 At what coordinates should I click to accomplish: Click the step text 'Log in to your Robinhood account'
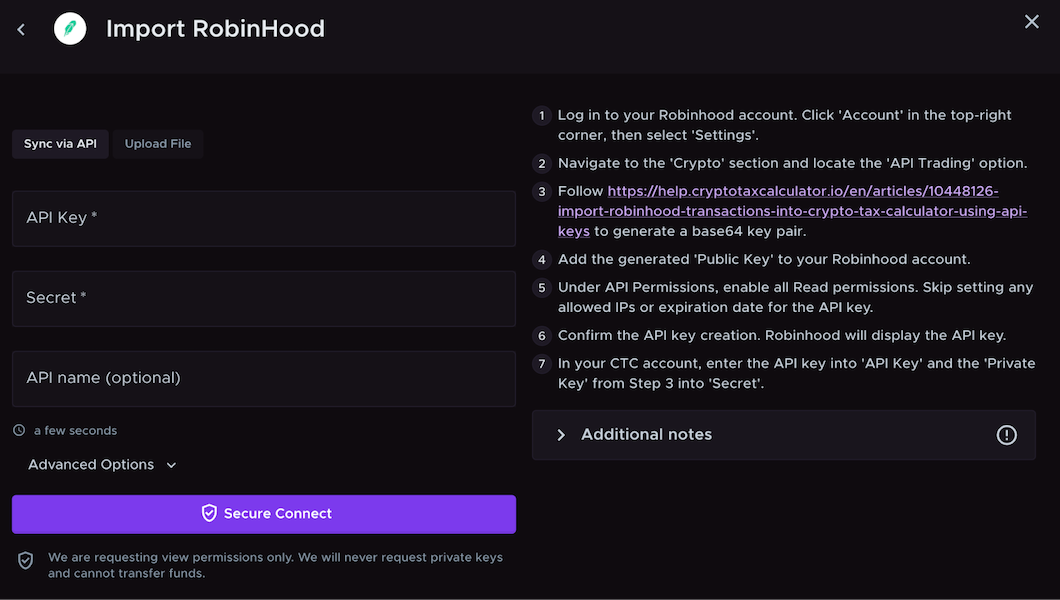784,125
